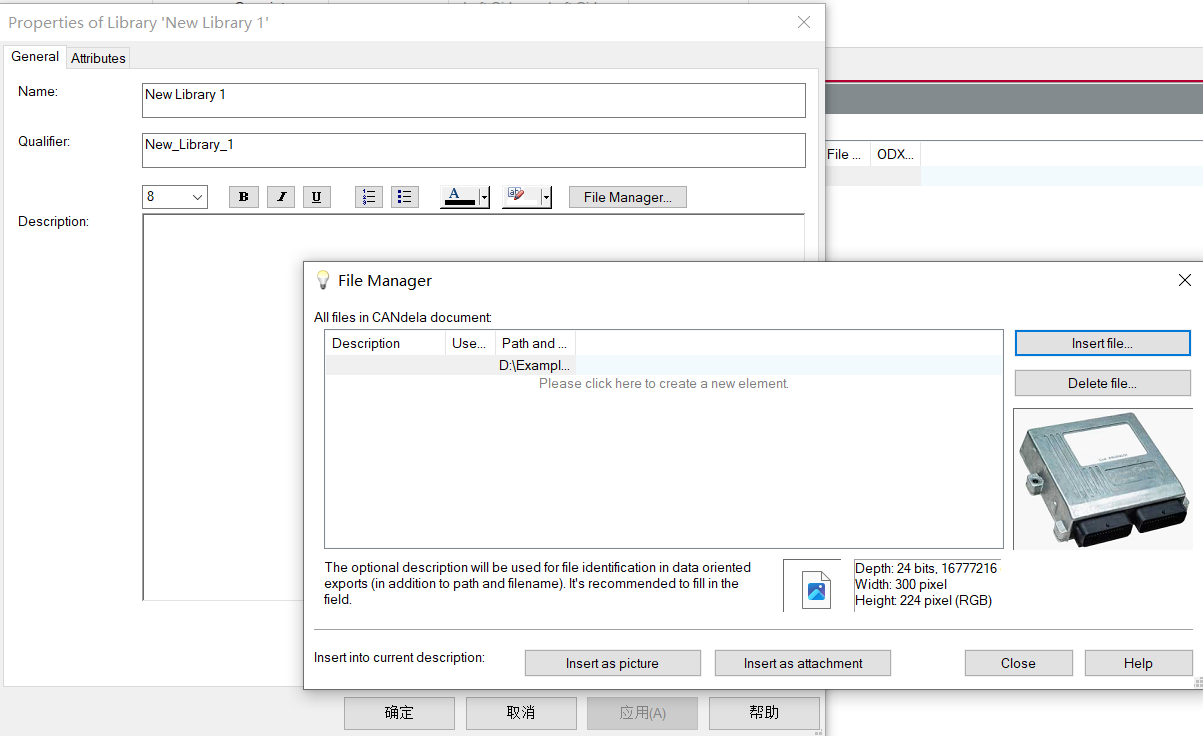Screen dimensions: 1203x736
Task: Close the Properties of Library dialog with X
Action: click(804, 22)
